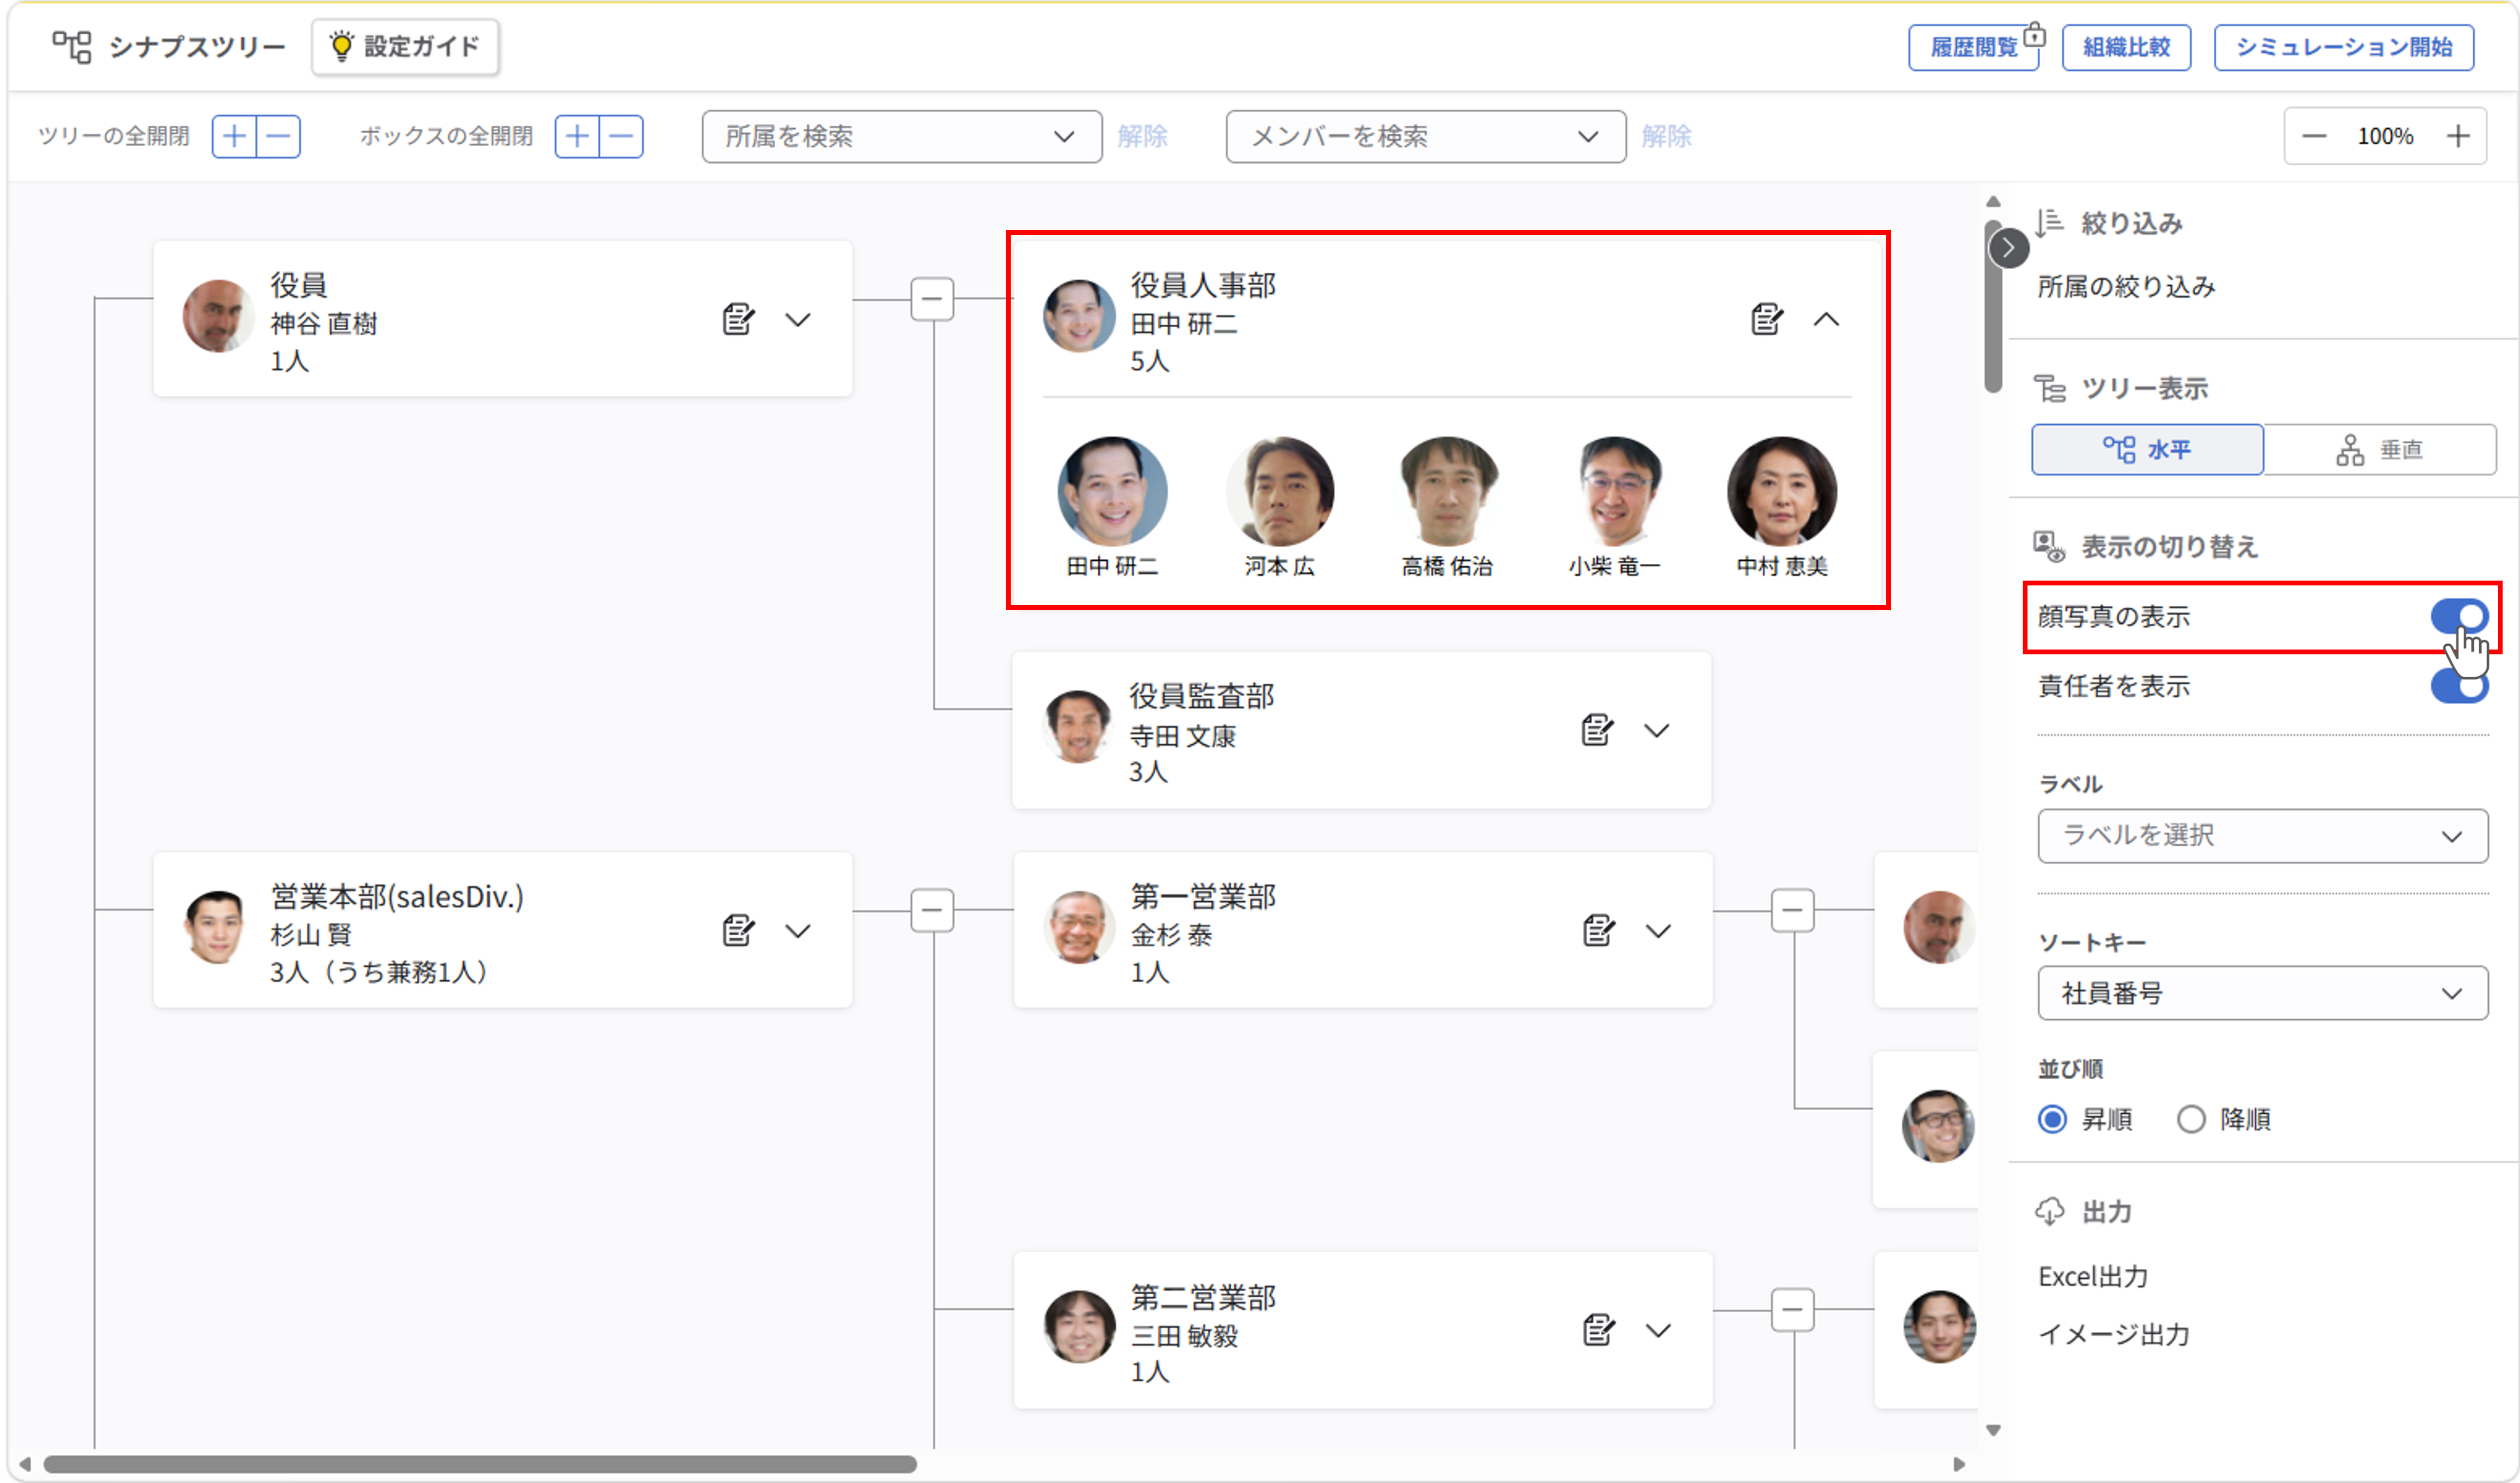Collapse child nodes of 第一営業部
Screen dimensions: 2520x1483
[1792, 910]
